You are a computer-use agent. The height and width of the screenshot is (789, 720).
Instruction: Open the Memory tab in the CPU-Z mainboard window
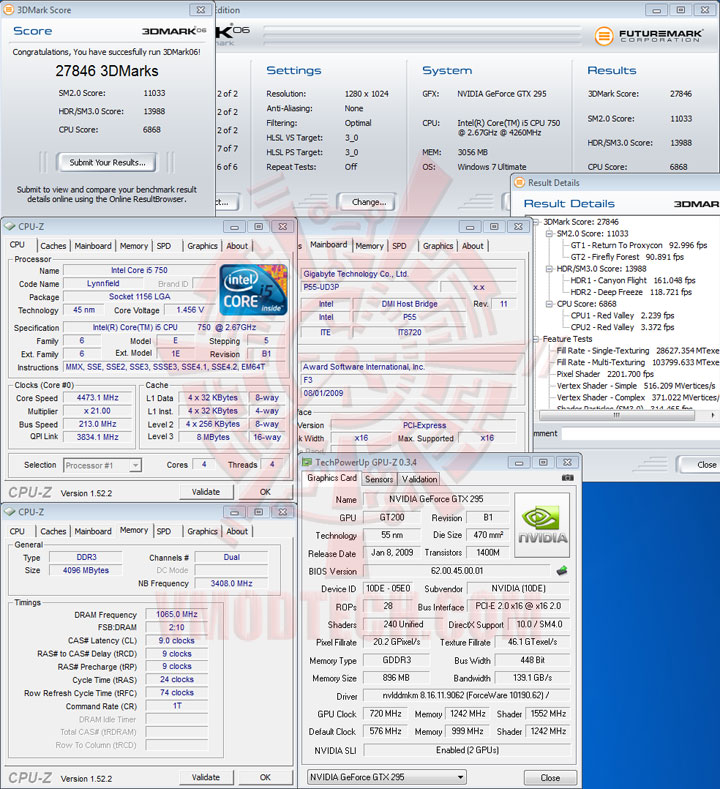(x=369, y=246)
